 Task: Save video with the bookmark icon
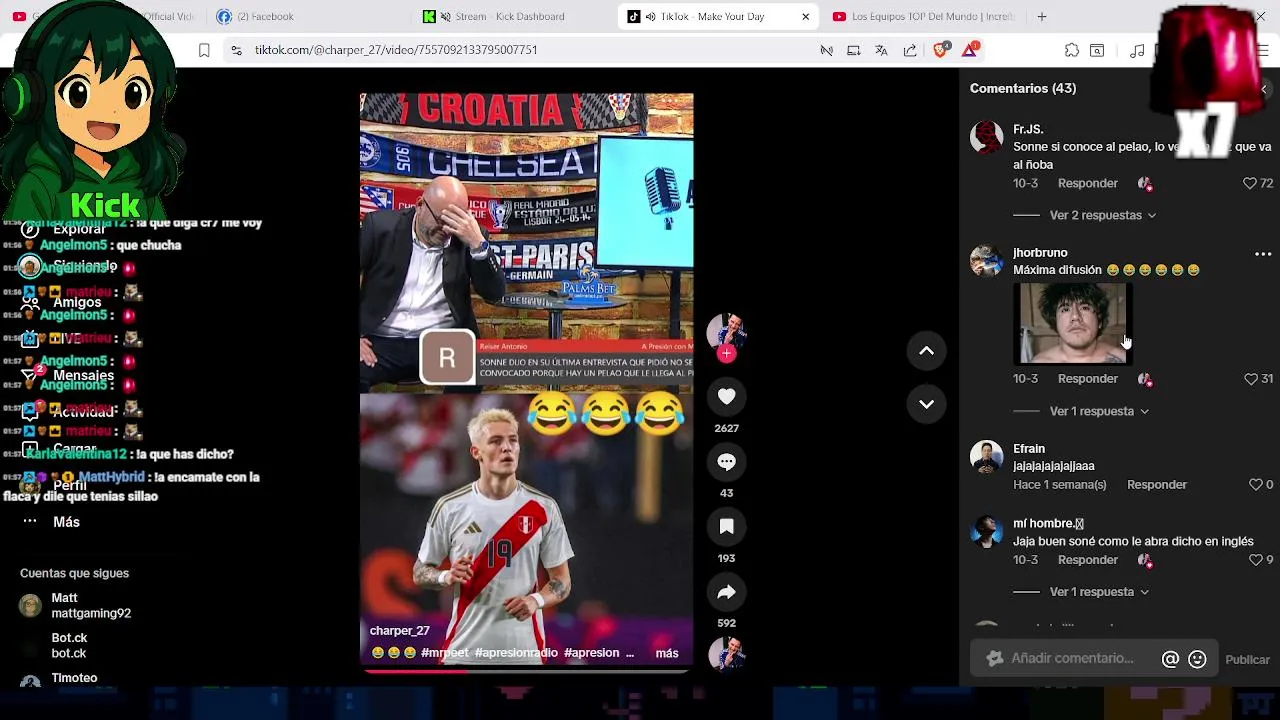(727, 527)
